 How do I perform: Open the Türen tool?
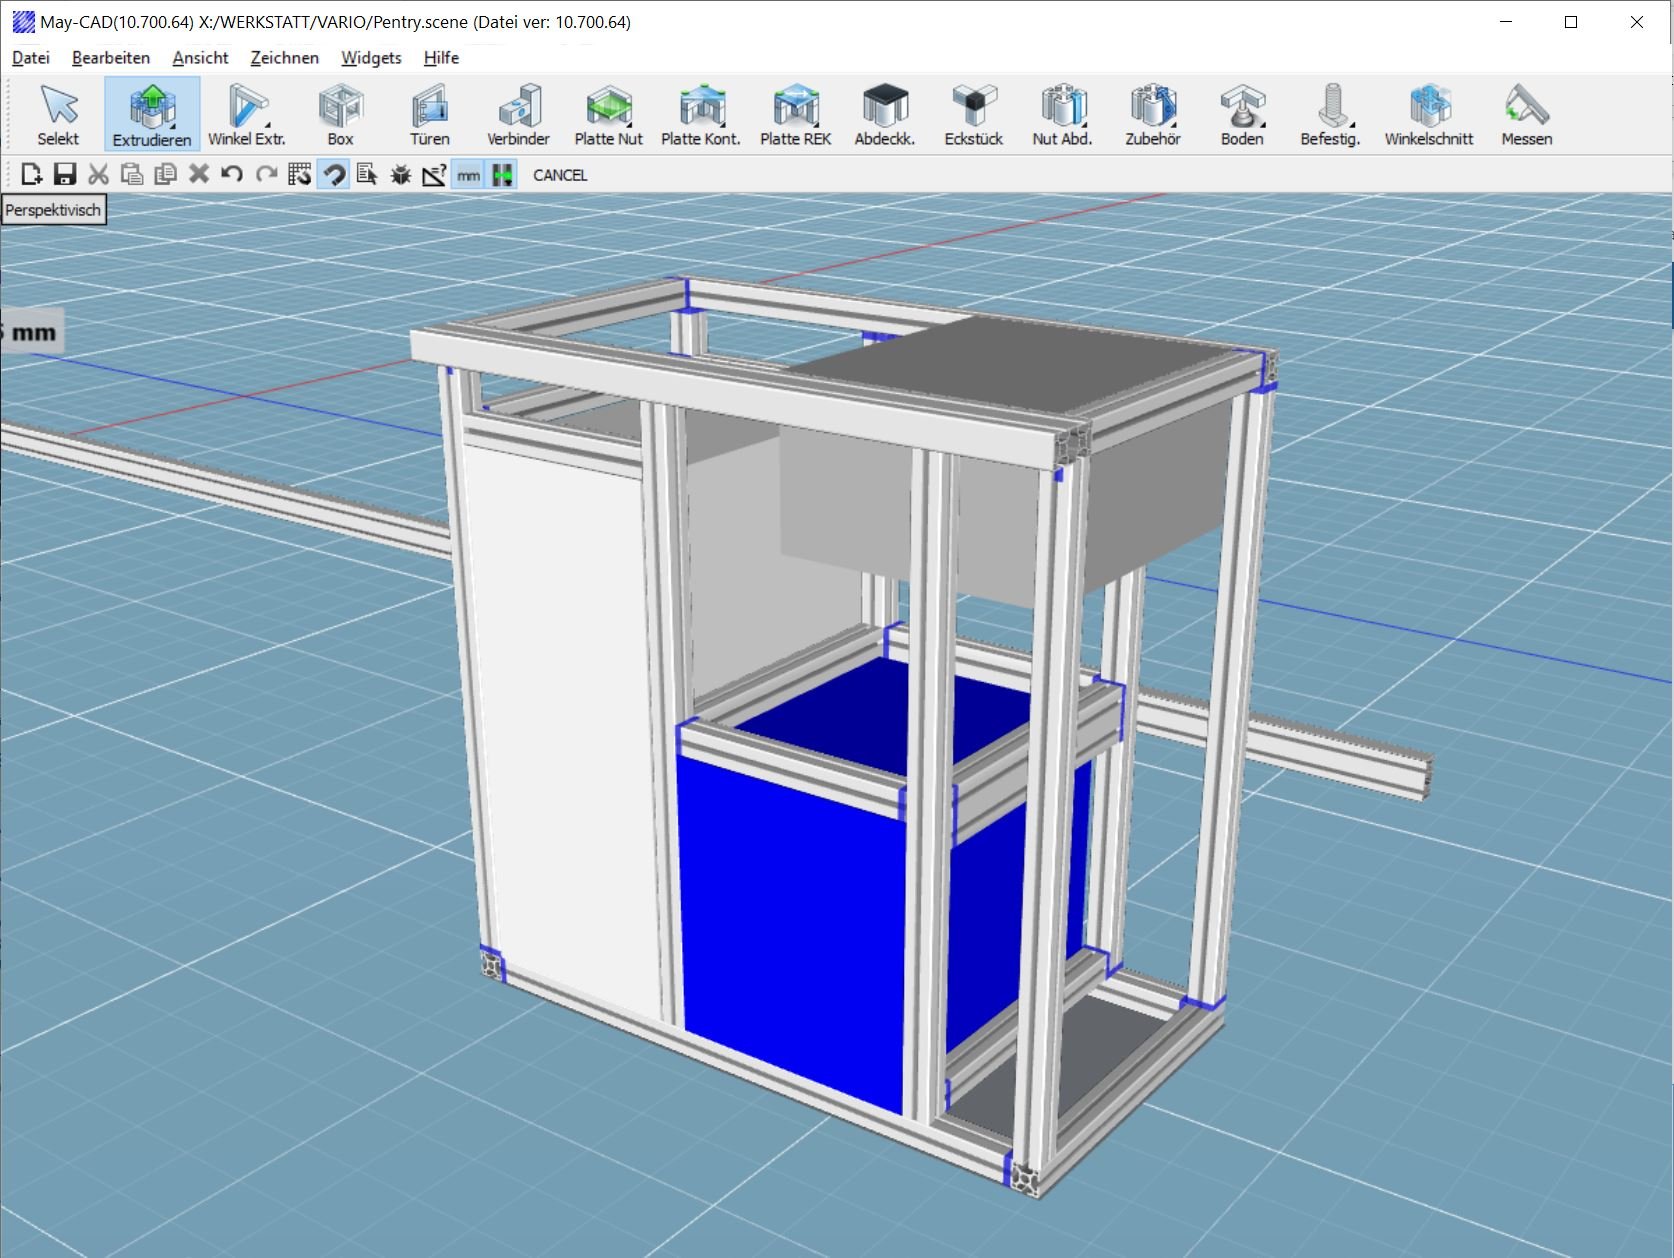(x=429, y=115)
